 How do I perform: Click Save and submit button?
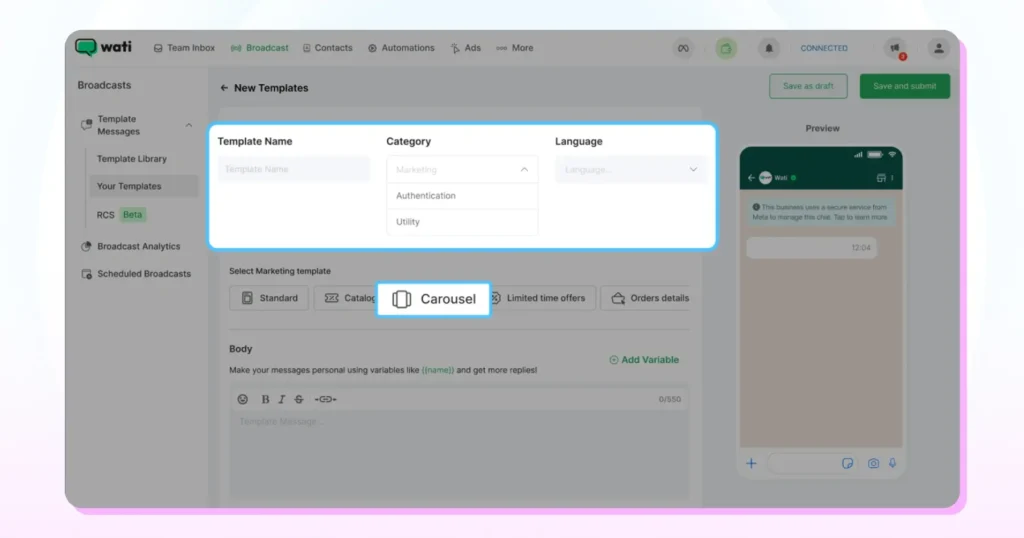(904, 86)
